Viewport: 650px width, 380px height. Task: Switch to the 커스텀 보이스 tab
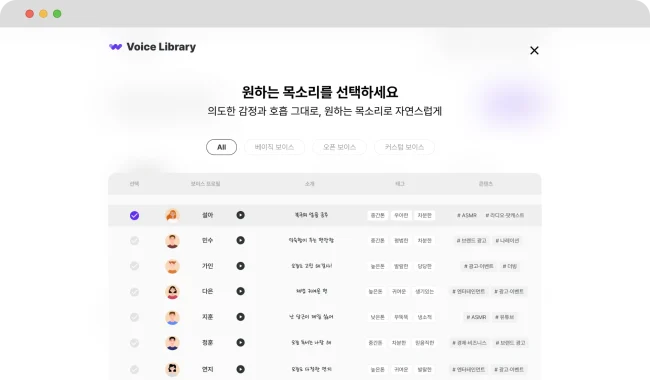(404, 147)
